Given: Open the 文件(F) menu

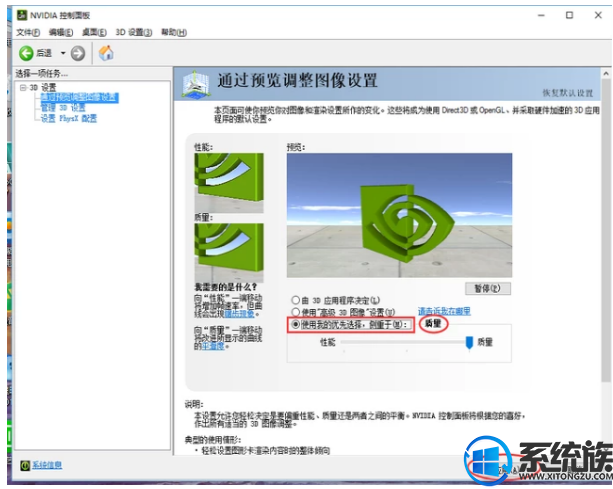Looking at the screenshot, I should point(28,32).
